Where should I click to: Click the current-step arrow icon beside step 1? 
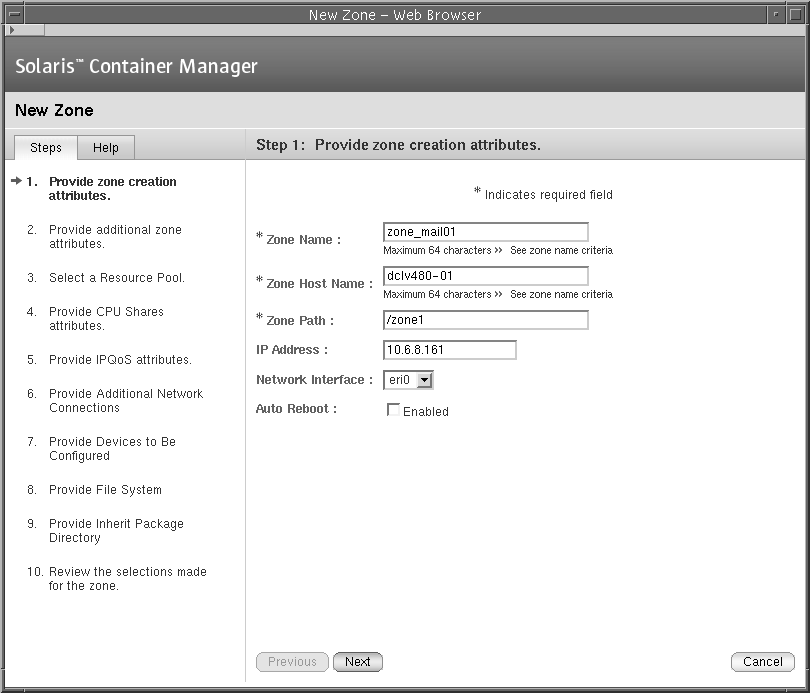[17, 181]
